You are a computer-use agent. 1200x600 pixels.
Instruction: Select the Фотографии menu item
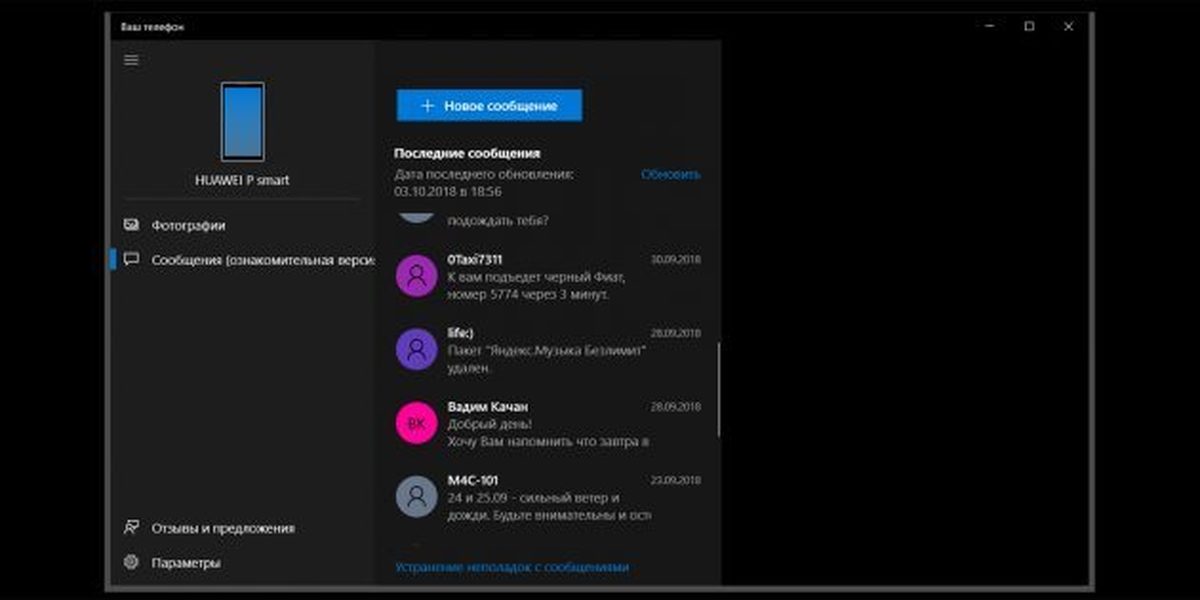(x=188, y=225)
